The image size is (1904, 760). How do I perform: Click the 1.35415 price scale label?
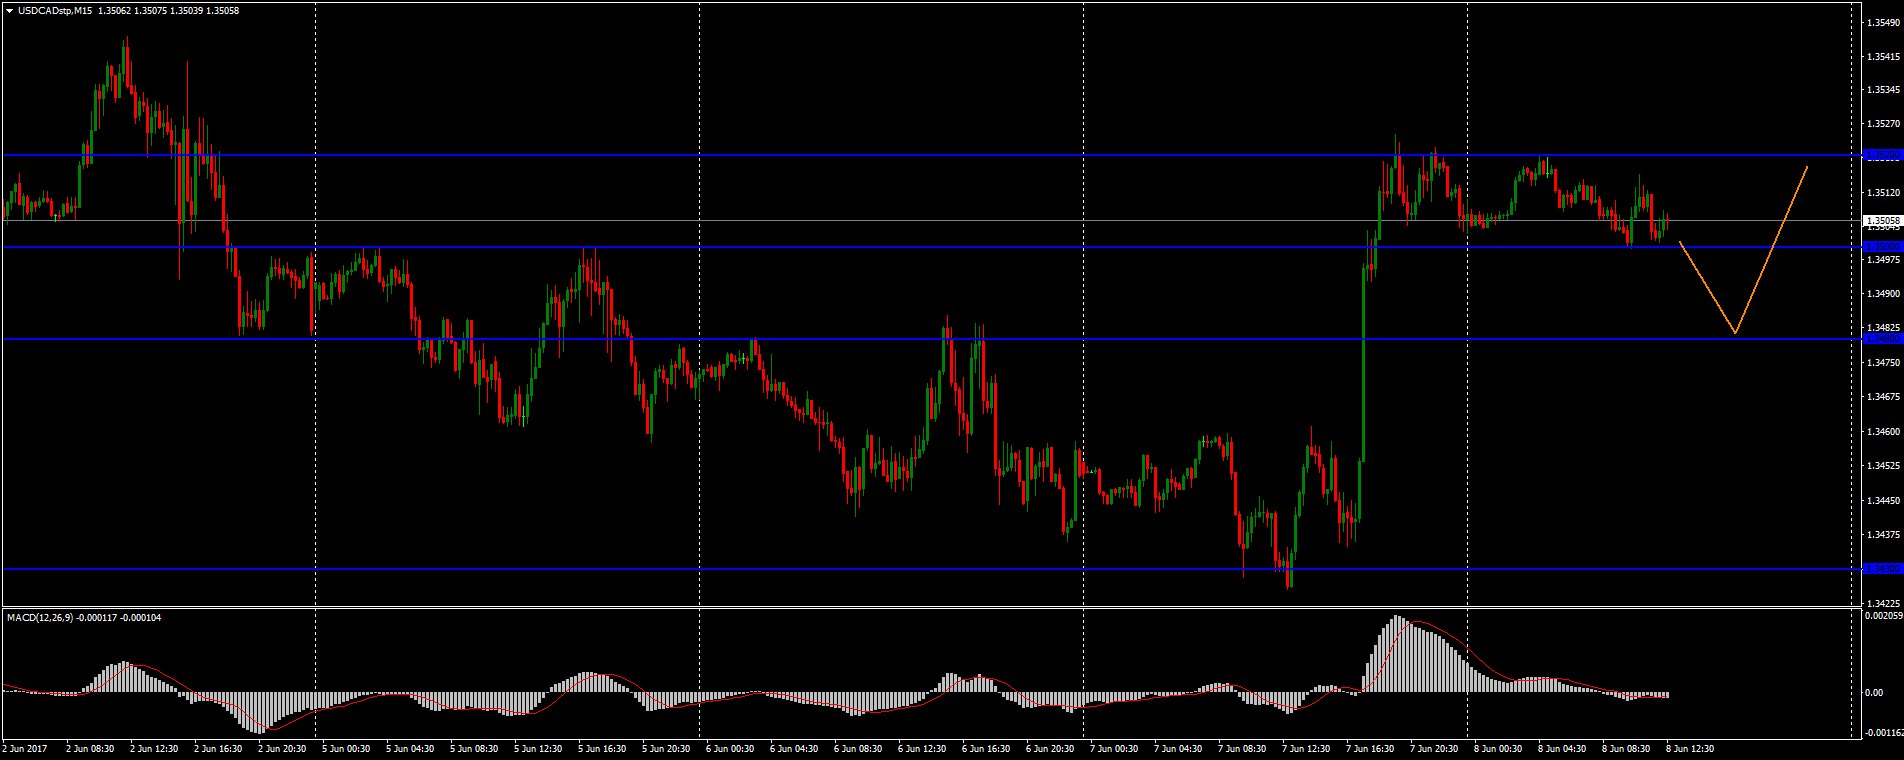click(x=1883, y=58)
